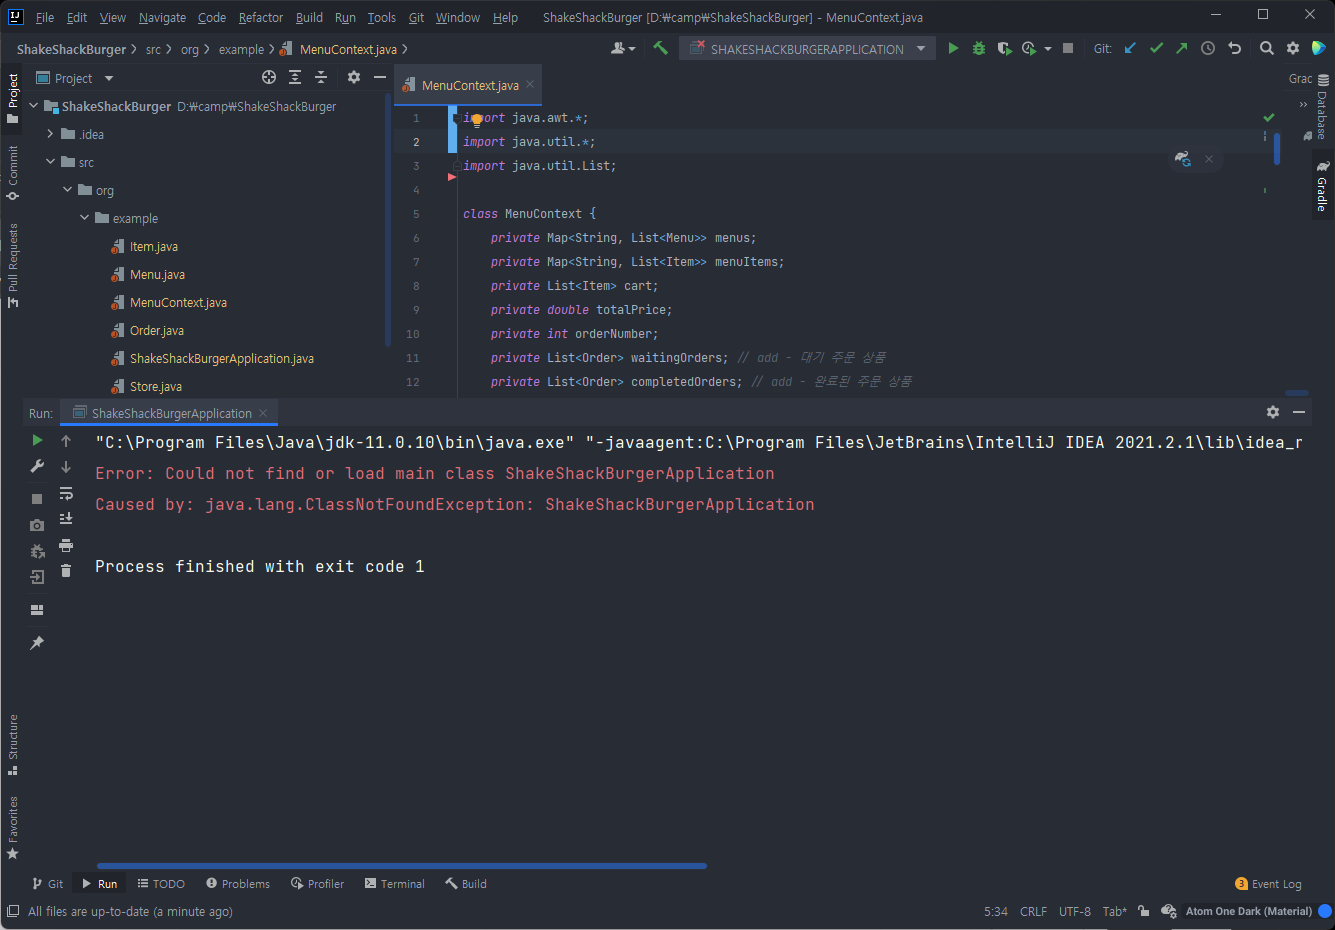Collapse the ShakeShackBurger root folder
Viewport: 1335px width, 930px height.
coord(34,106)
